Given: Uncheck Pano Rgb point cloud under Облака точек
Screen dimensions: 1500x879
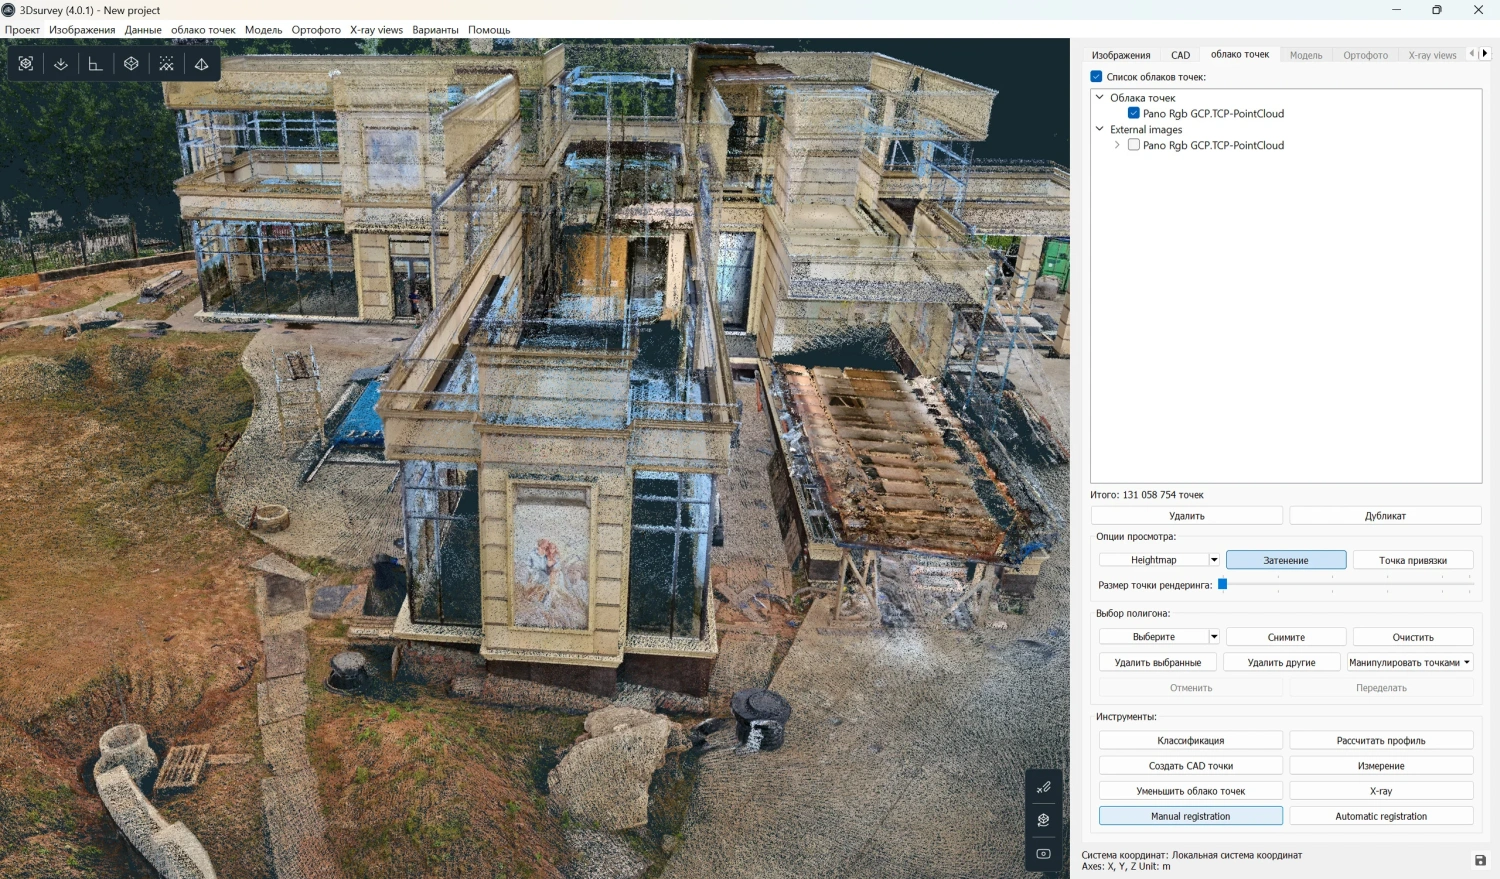Looking at the screenshot, I should (1134, 113).
